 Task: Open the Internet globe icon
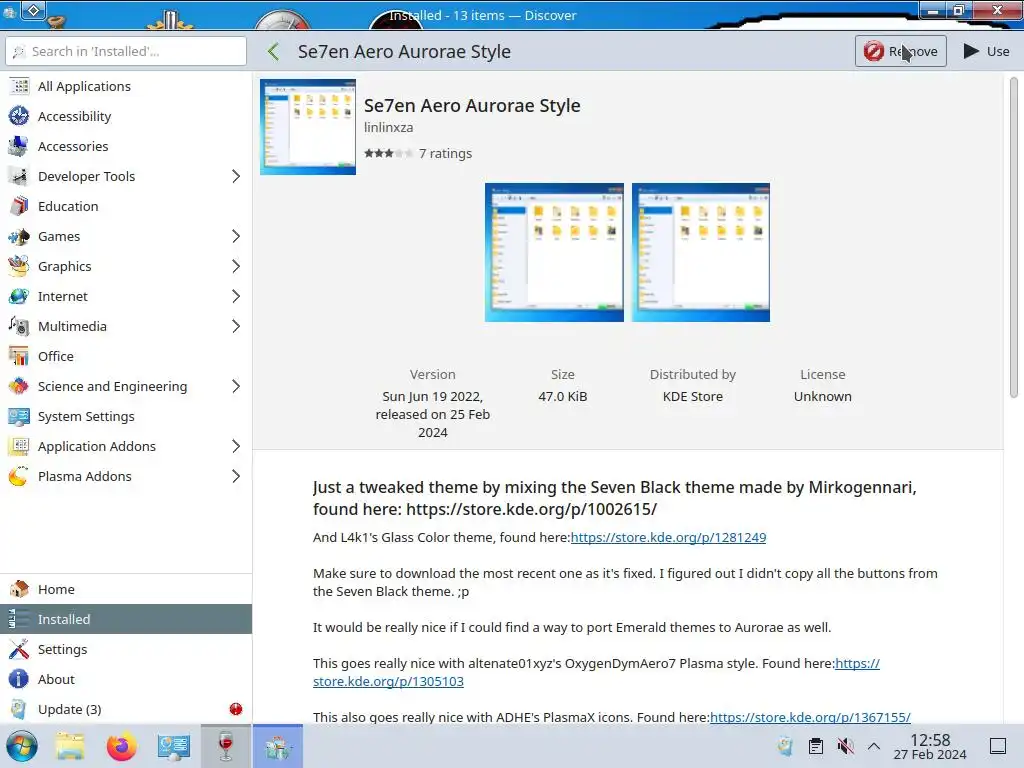(x=19, y=296)
